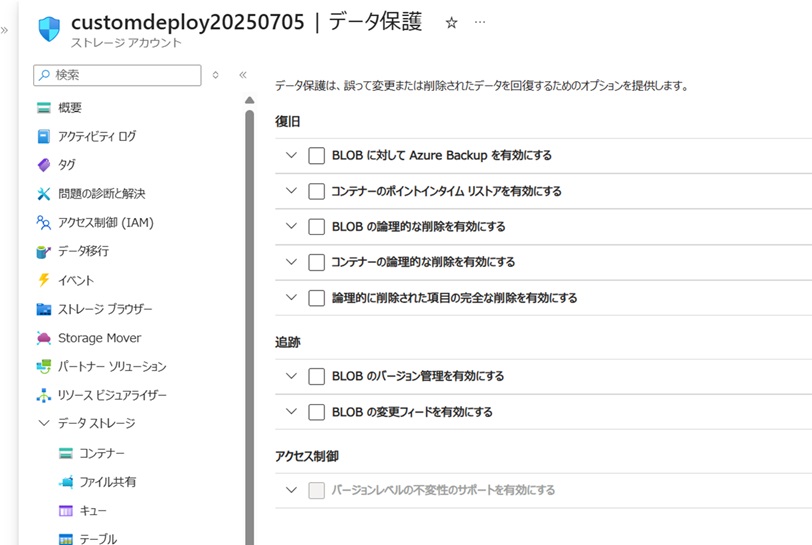Select イベント menu item
The height and width of the screenshot is (545, 812).
[x=76, y=280]
